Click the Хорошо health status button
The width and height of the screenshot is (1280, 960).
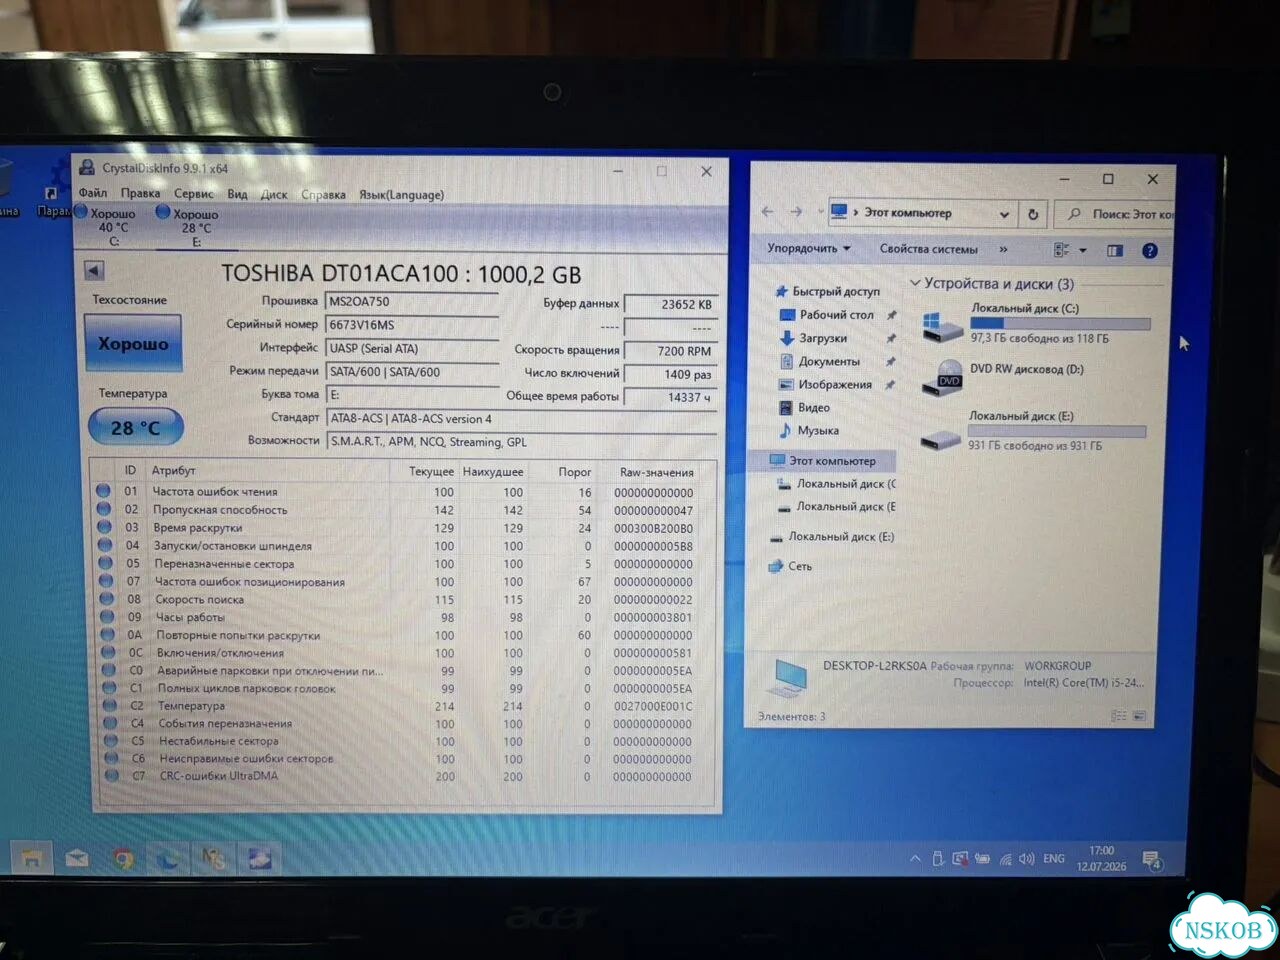point(132,343)
